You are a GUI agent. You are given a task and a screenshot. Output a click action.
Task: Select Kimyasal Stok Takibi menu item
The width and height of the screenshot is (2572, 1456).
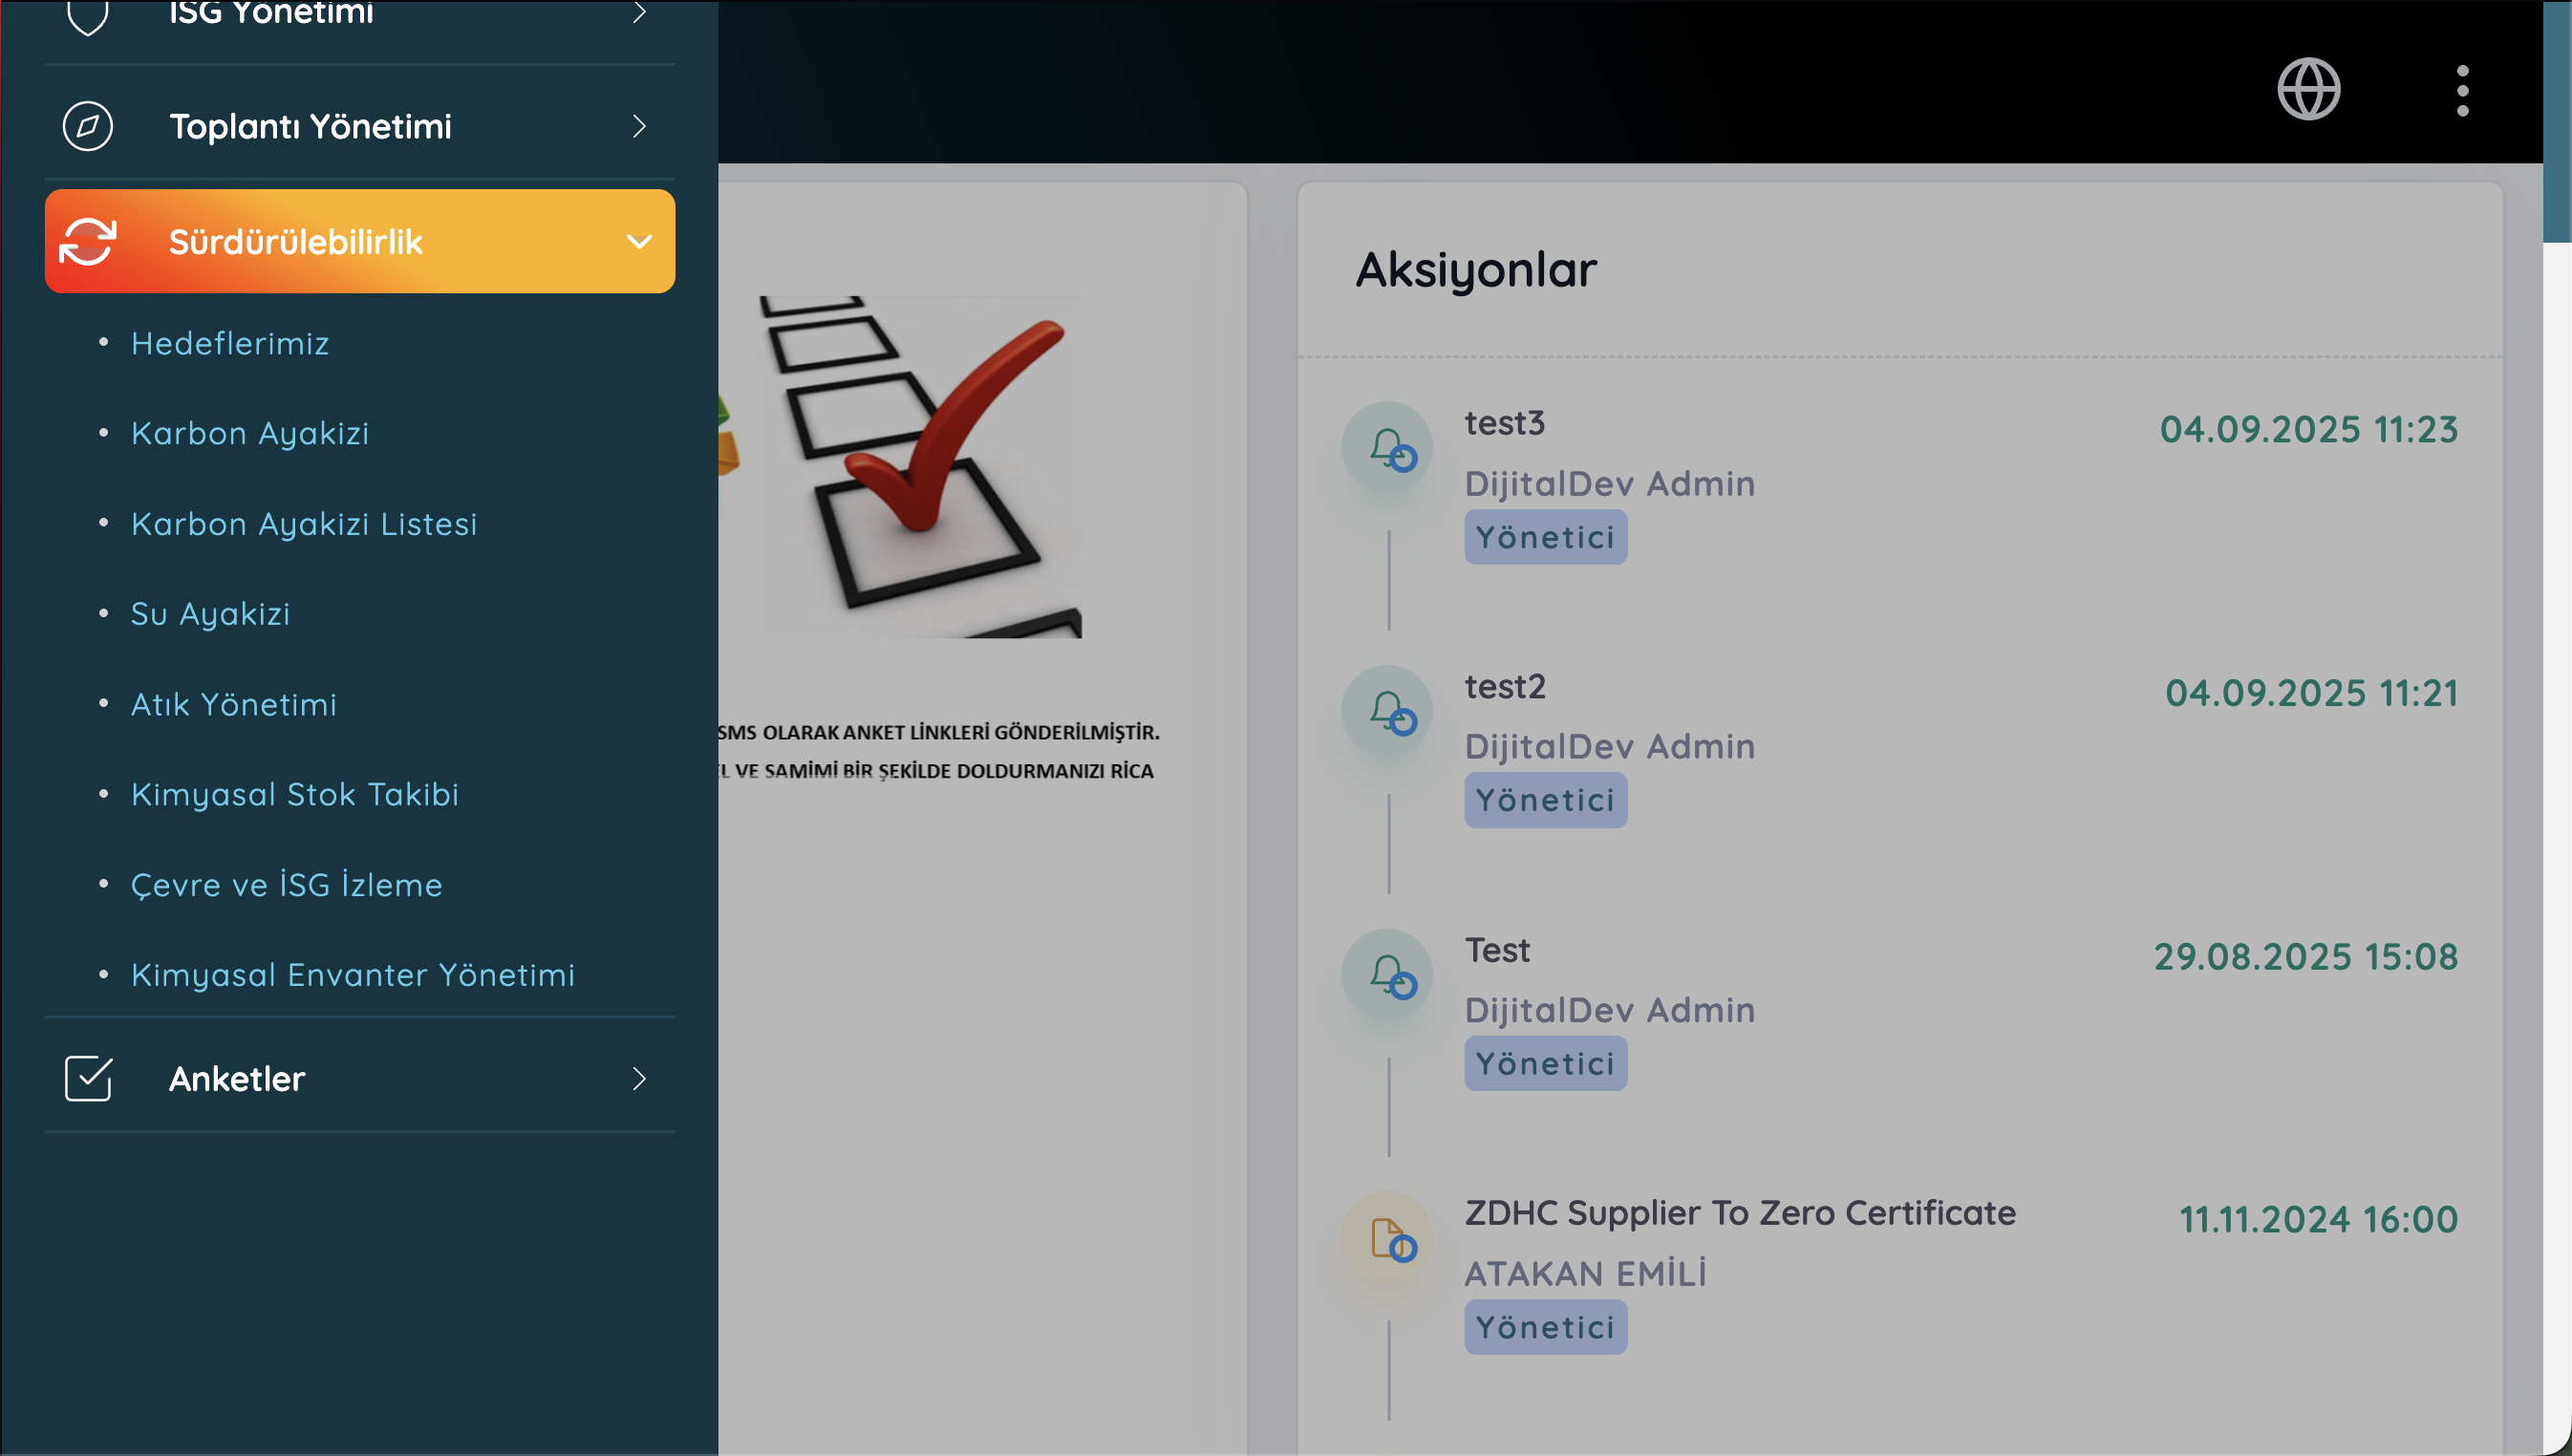(295, 794)
